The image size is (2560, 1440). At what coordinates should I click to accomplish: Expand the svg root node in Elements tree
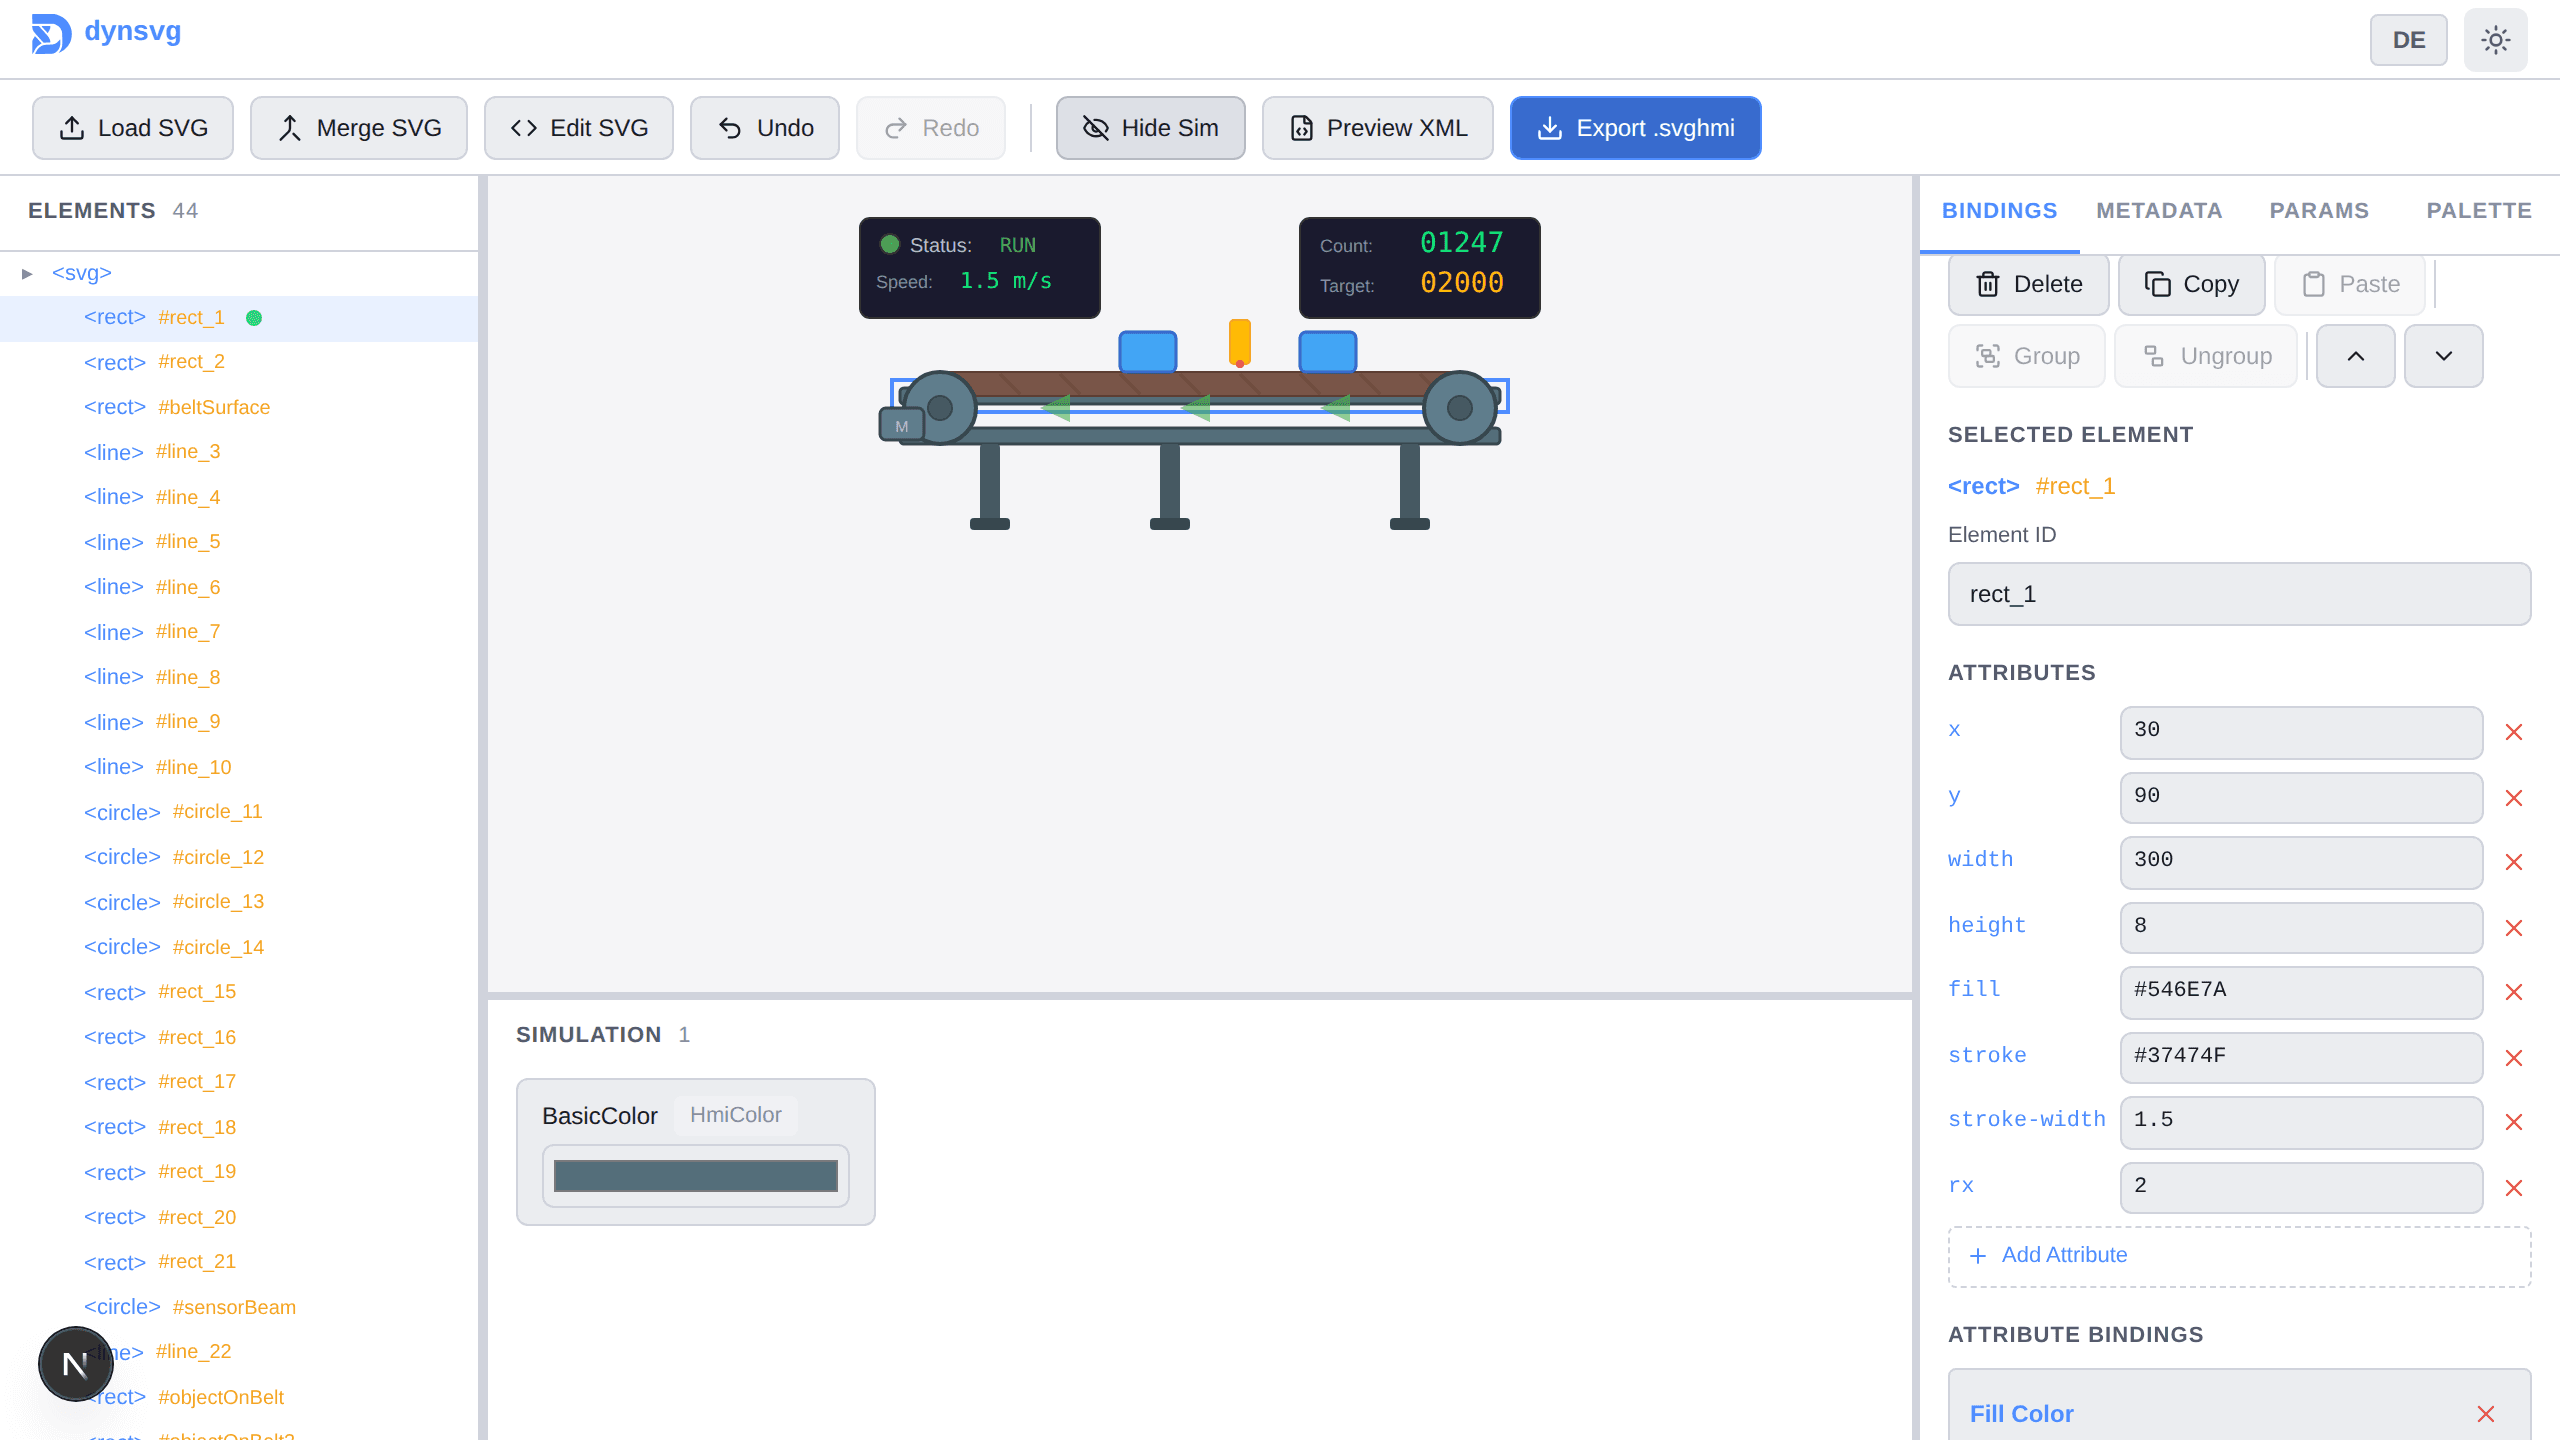coord(25,272)
